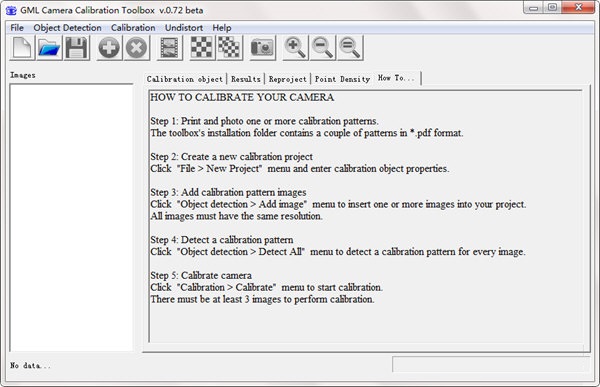Click the 'Step 5: Calibrate camera' line
600x387 pixels.
coord(201,275)
